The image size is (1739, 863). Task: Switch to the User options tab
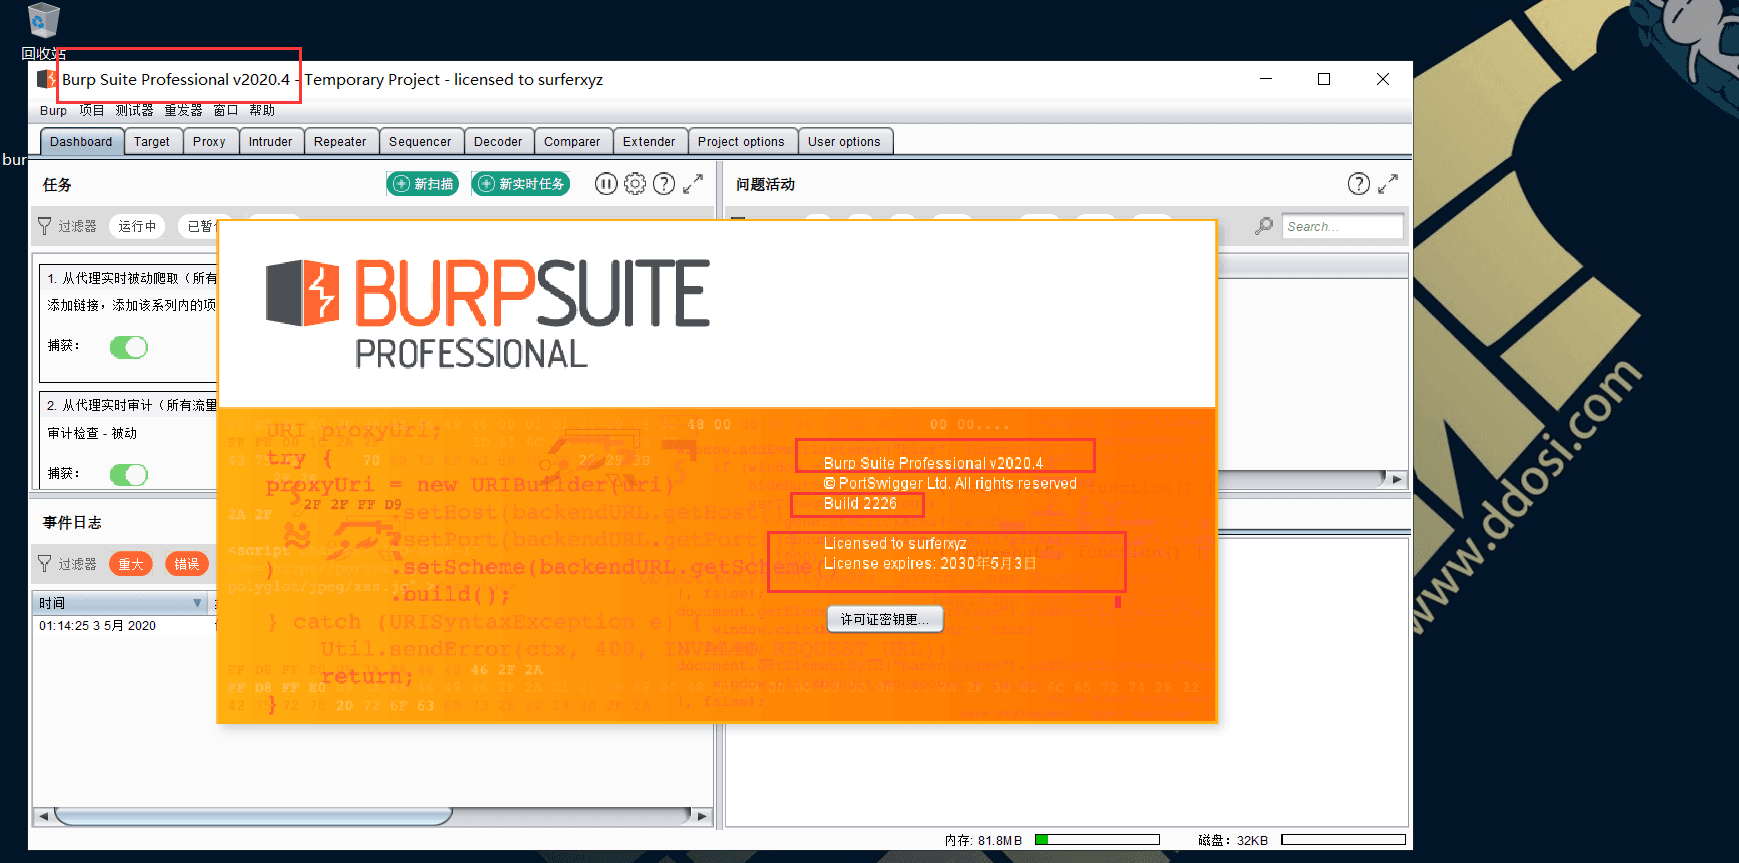(844, 142)
